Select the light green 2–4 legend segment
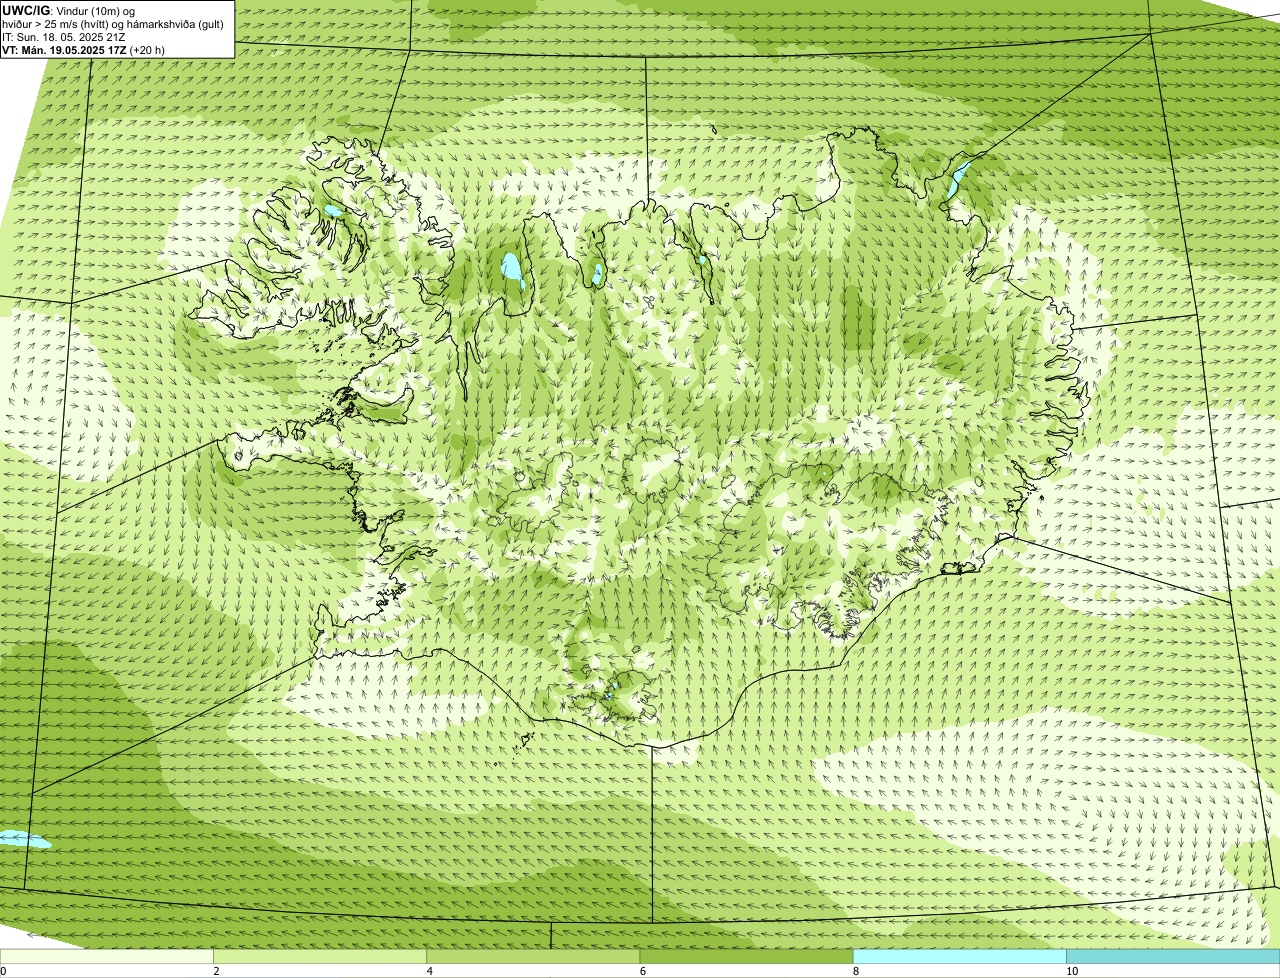 pos(320,956)
